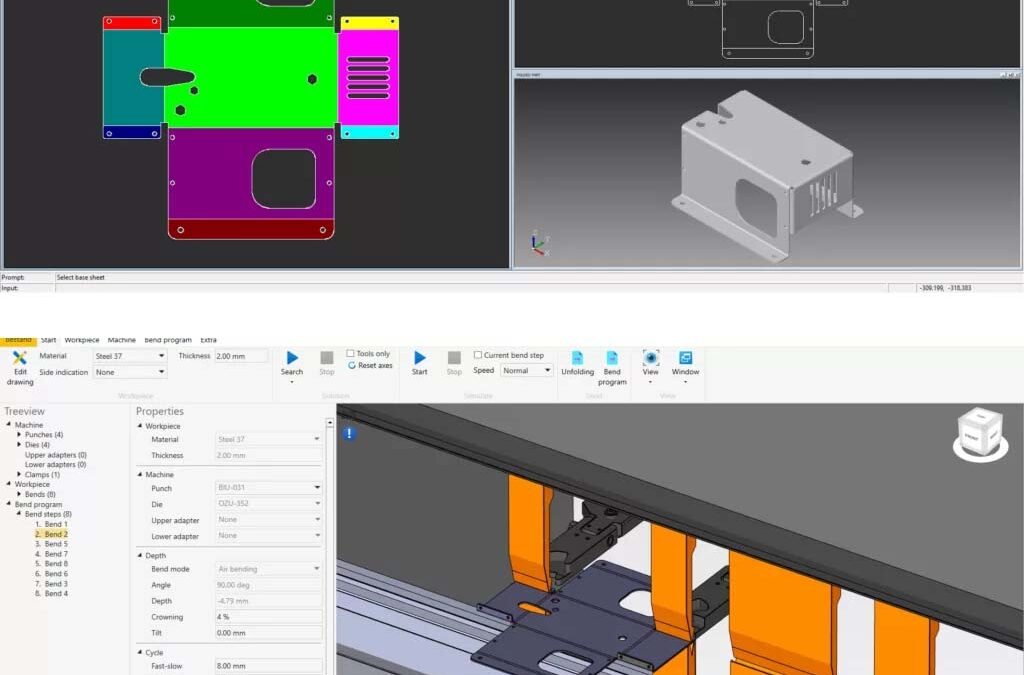The image size is (1024, 675).
Task: Switch to the Bend program tab
Action: coord(168,340)
